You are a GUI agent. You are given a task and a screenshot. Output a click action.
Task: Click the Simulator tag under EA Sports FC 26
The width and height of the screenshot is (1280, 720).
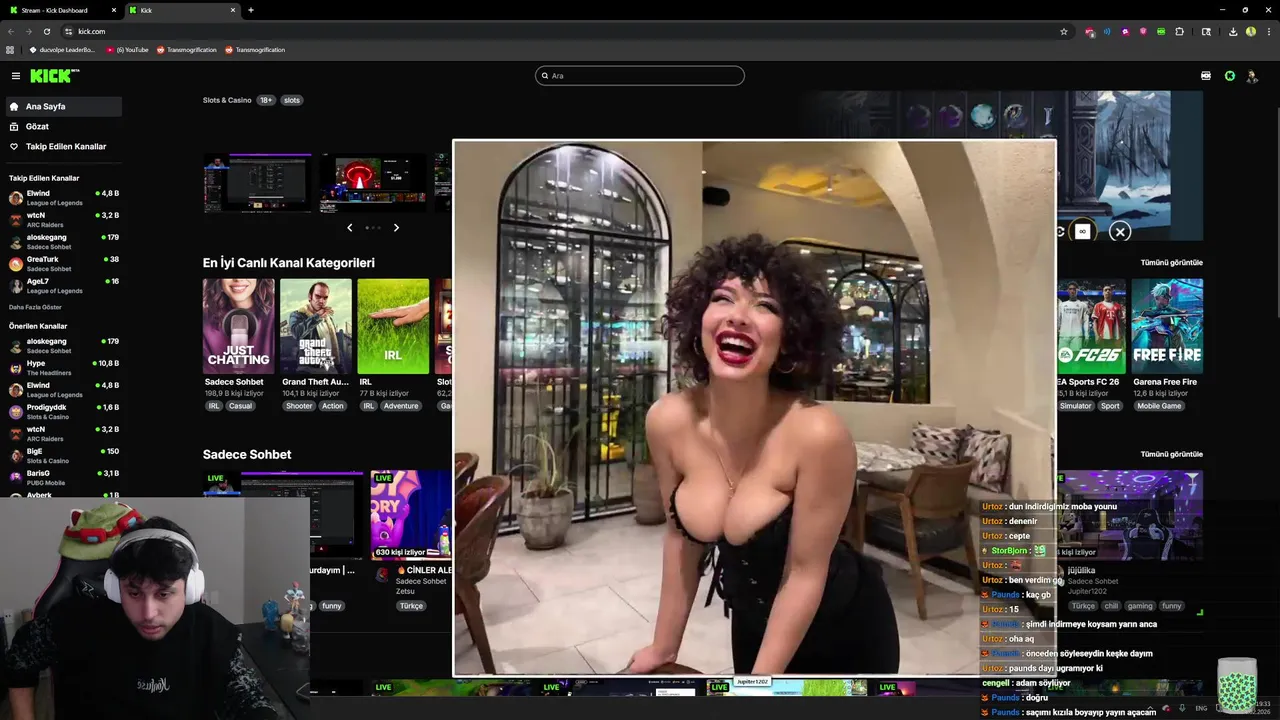point(1076,406)
